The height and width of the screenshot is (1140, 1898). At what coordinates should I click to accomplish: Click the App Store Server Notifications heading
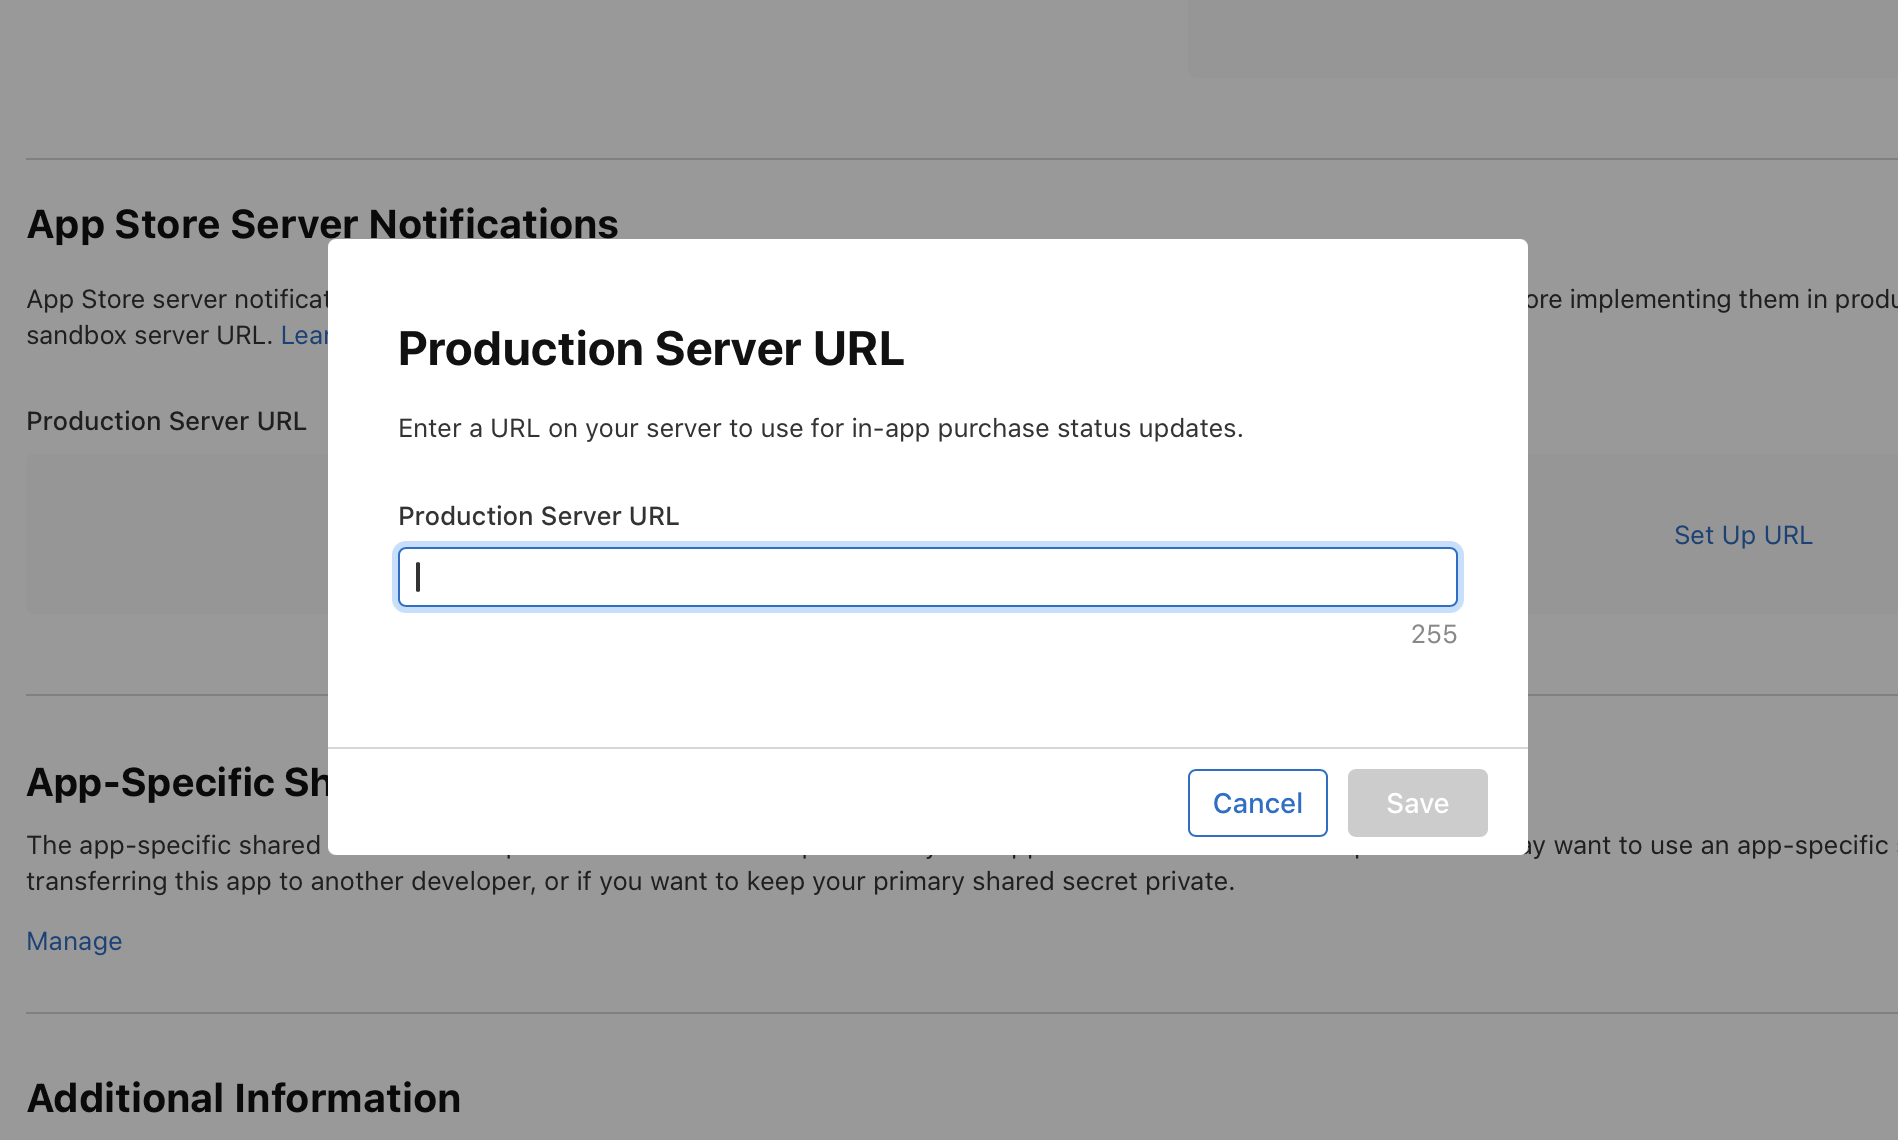click(322, 224)
